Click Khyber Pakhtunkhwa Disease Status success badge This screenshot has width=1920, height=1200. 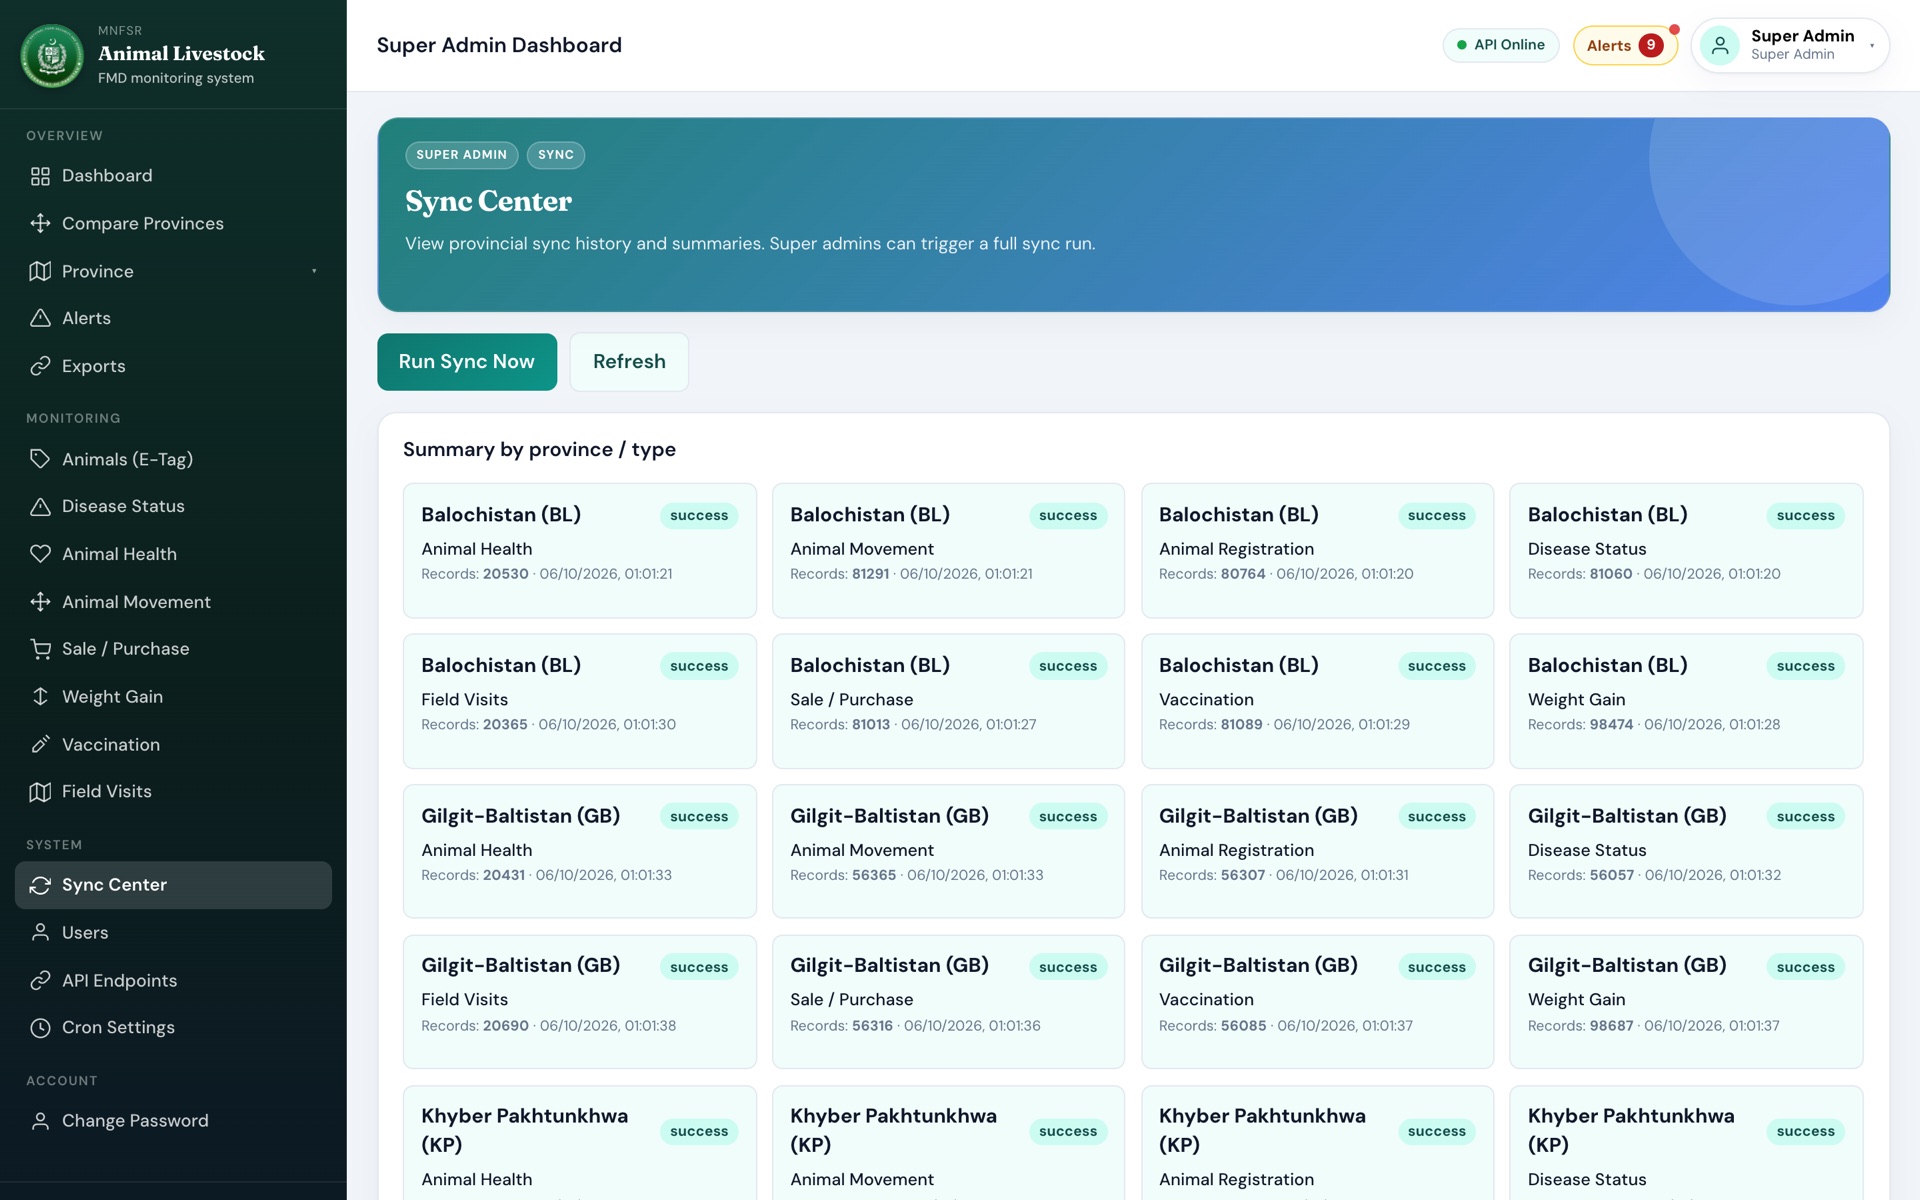1806,1132
